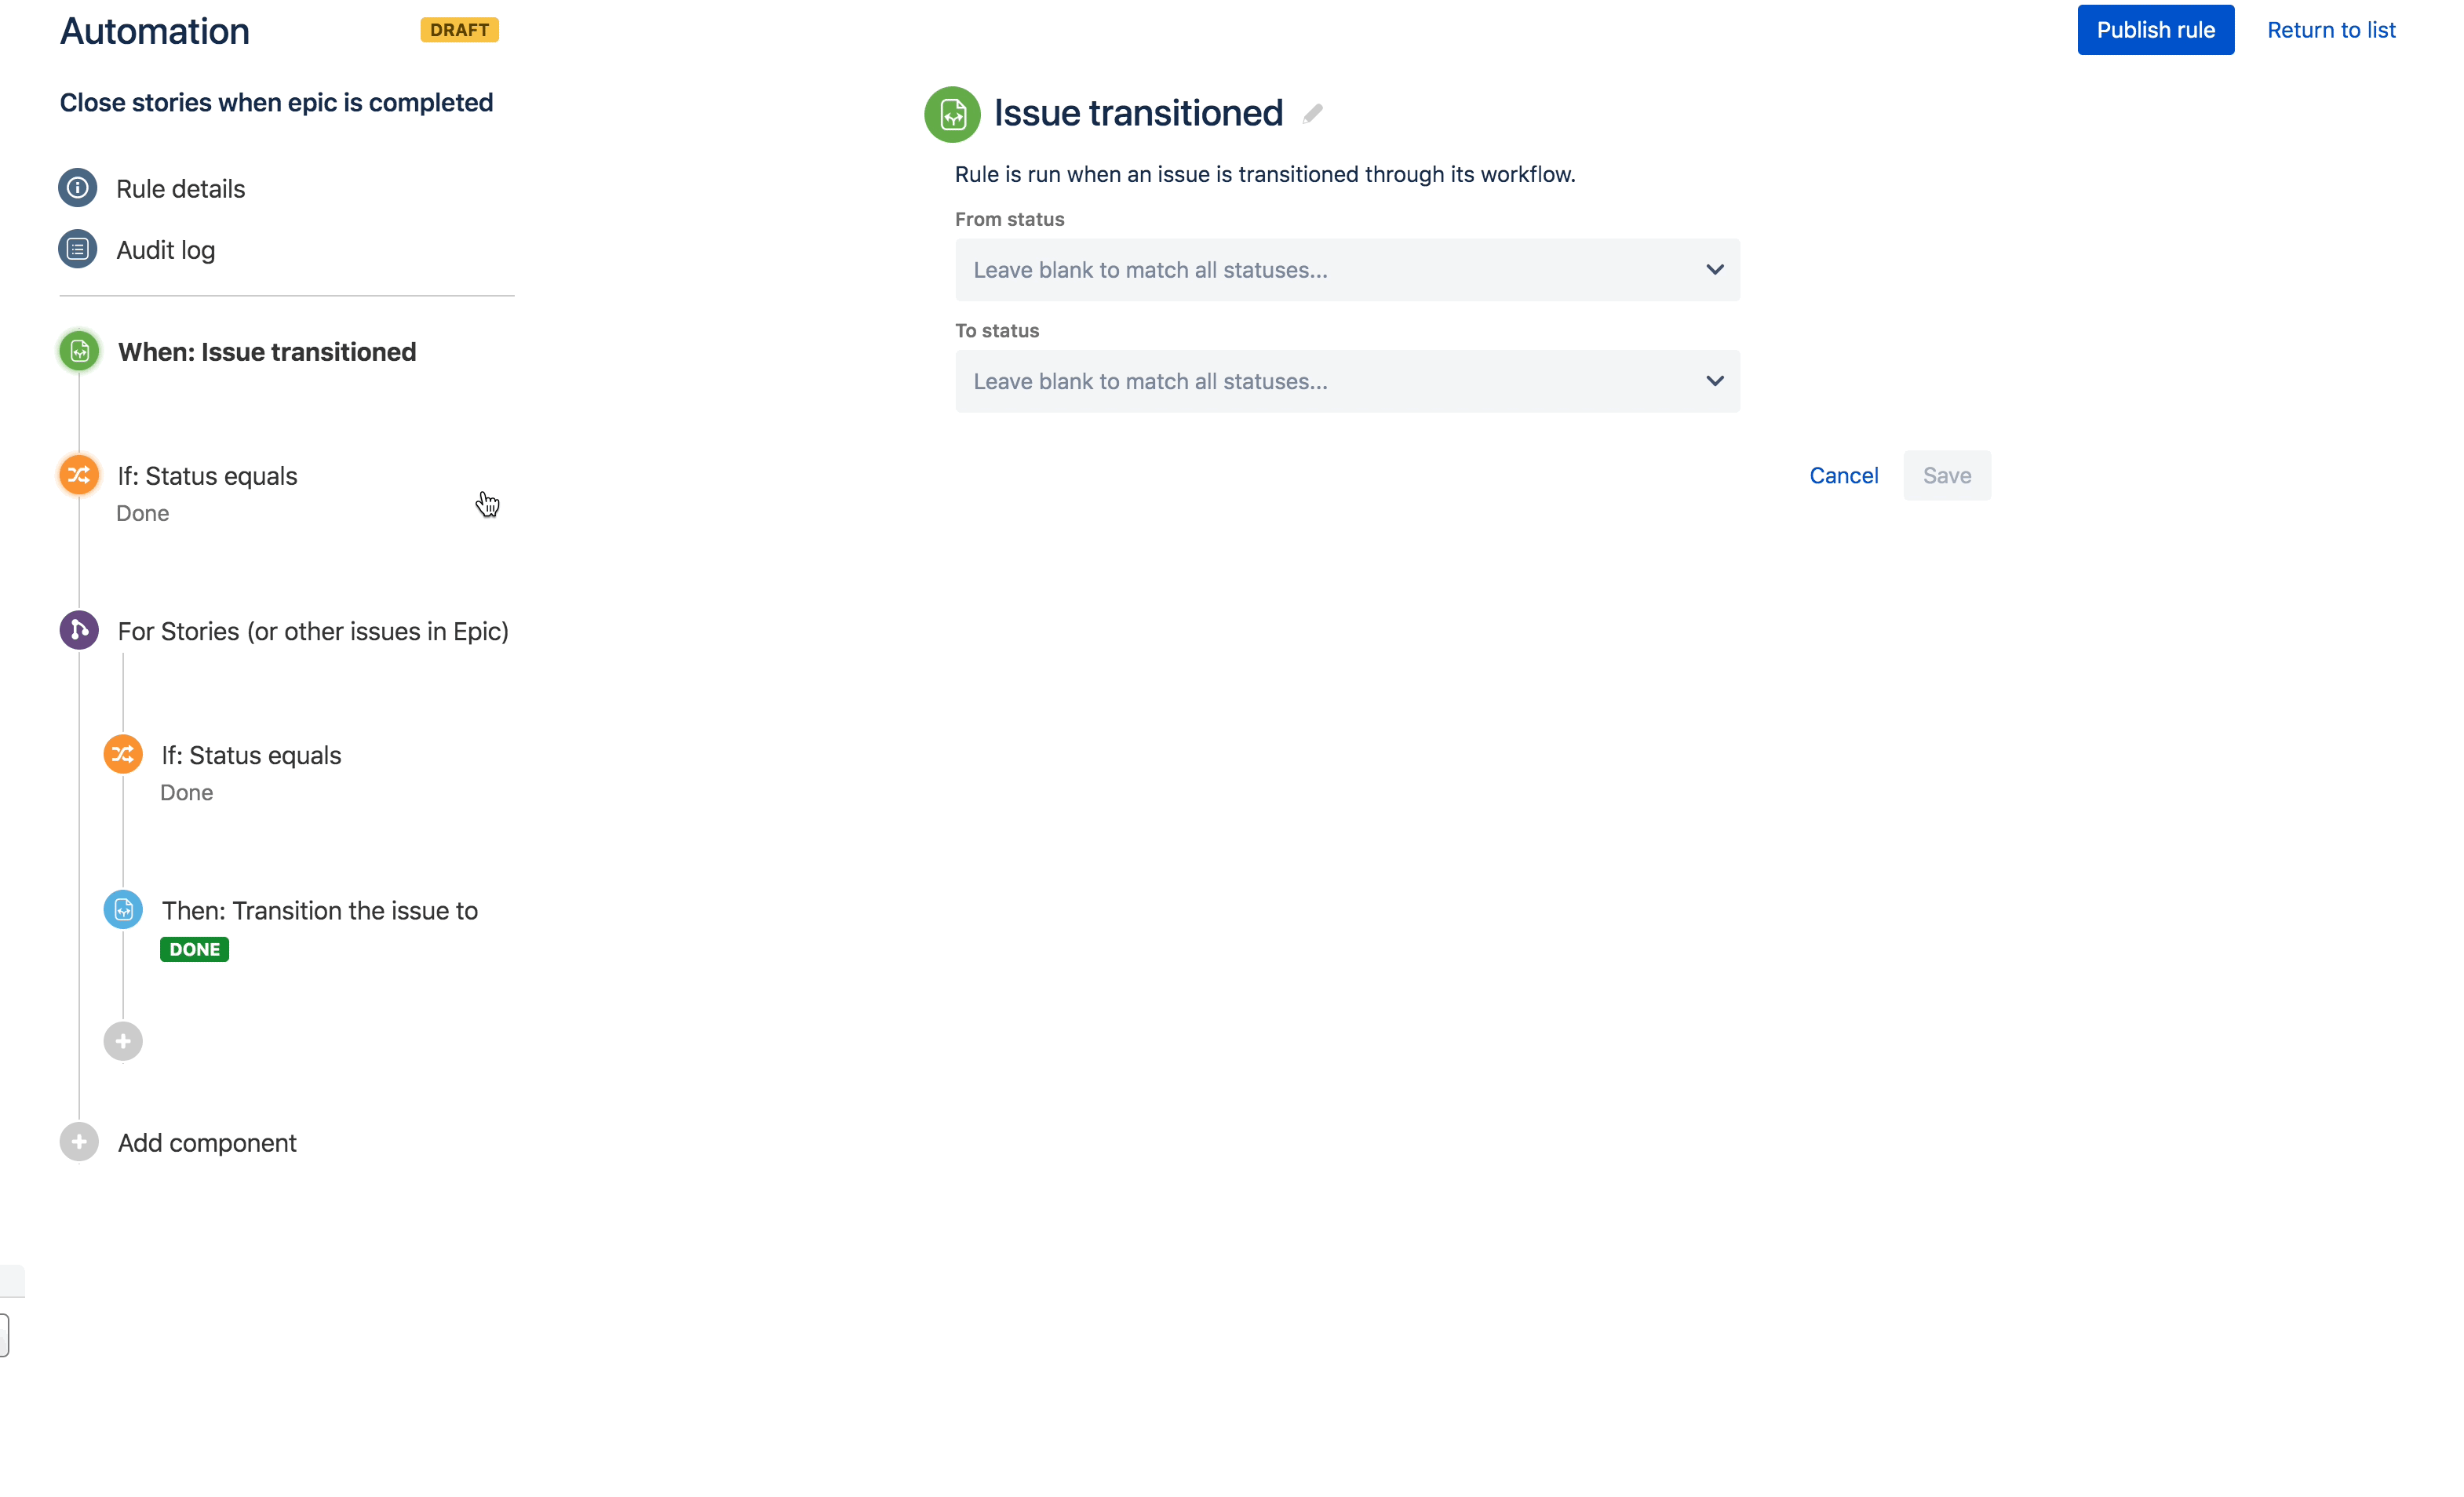
Task: Select the blue Transition the issue action icon
Action: (x=123, y=909)
